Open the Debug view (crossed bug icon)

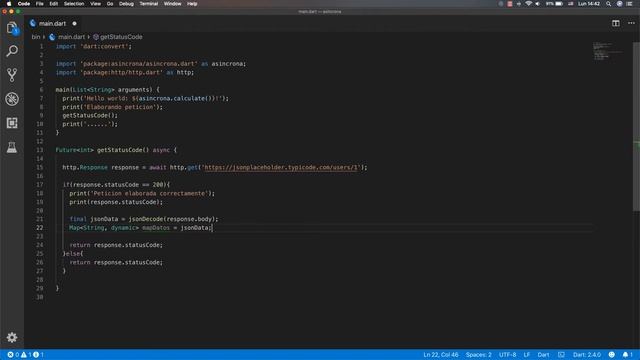point(12,99)
